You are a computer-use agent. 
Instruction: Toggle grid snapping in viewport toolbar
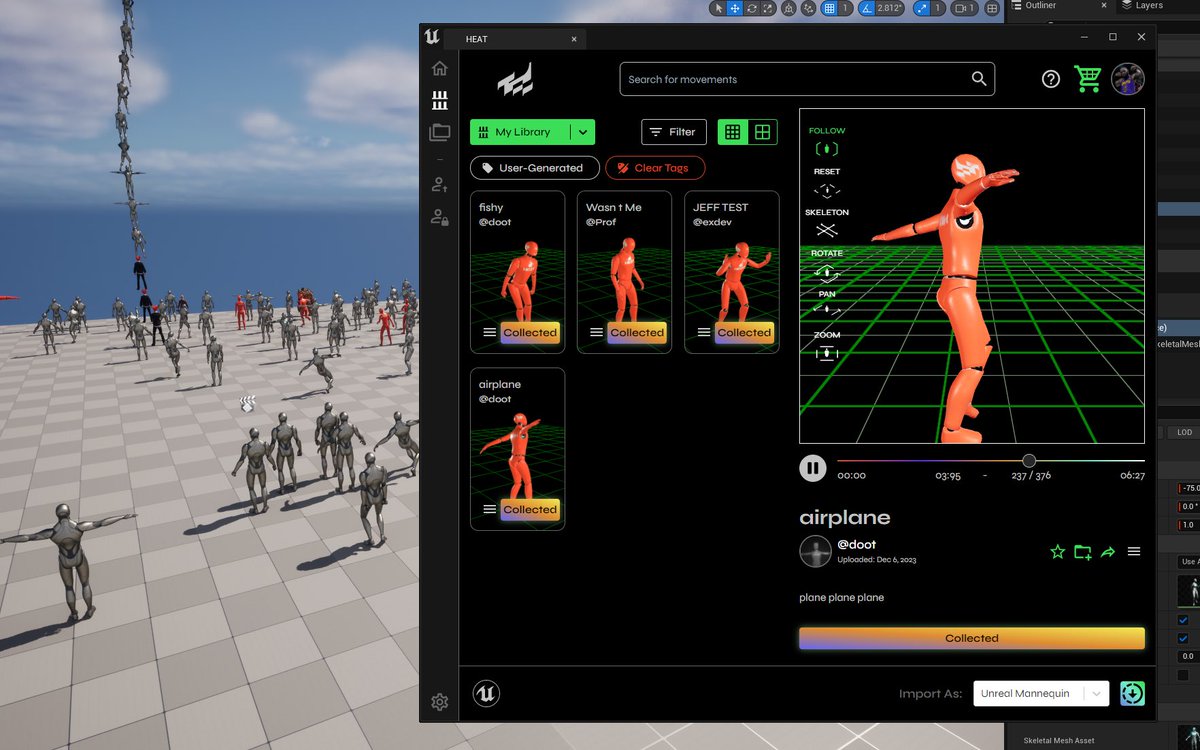pos(829,8)
